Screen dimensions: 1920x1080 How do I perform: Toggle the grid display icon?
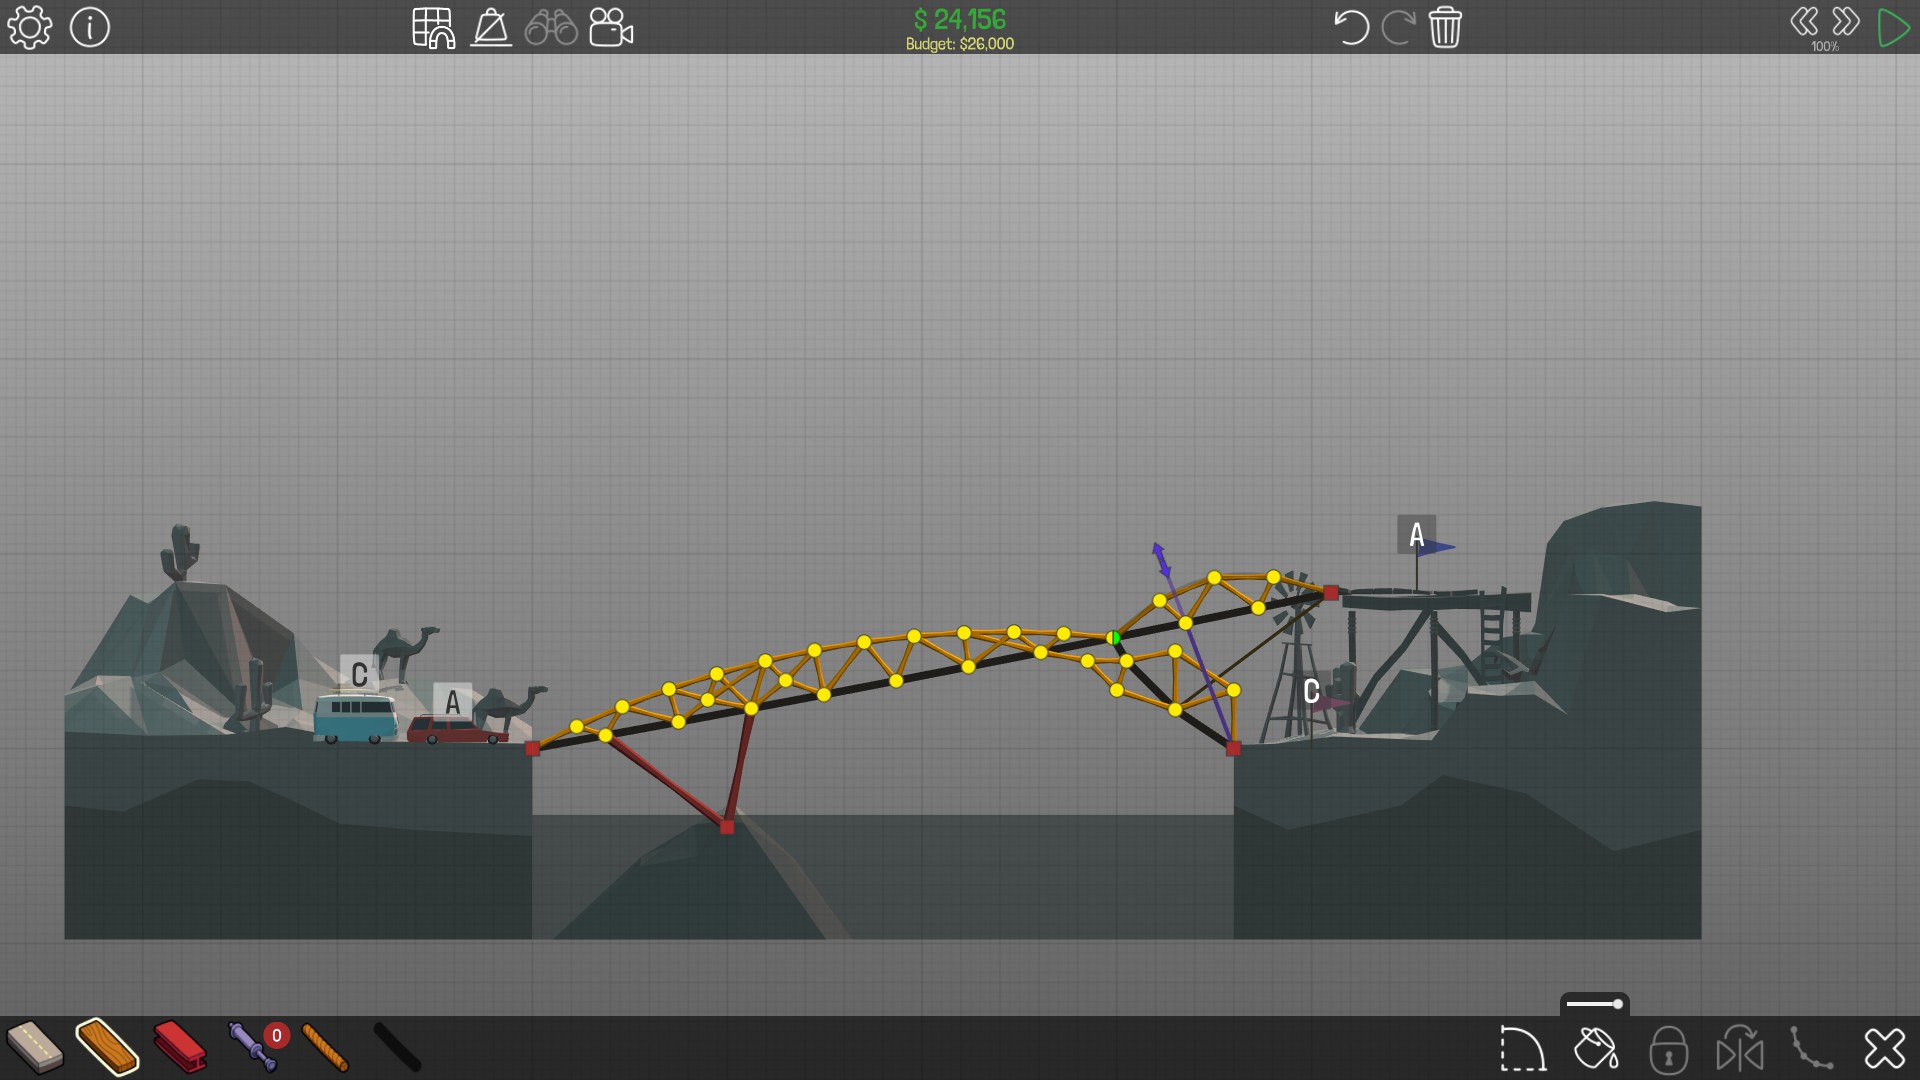coord(433,27)
